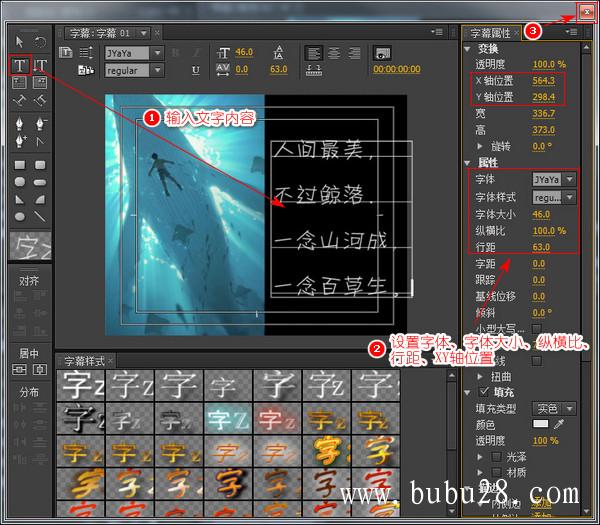600x525 pixels.
Task: Select the Path Type tool
Action: point(20,101)
